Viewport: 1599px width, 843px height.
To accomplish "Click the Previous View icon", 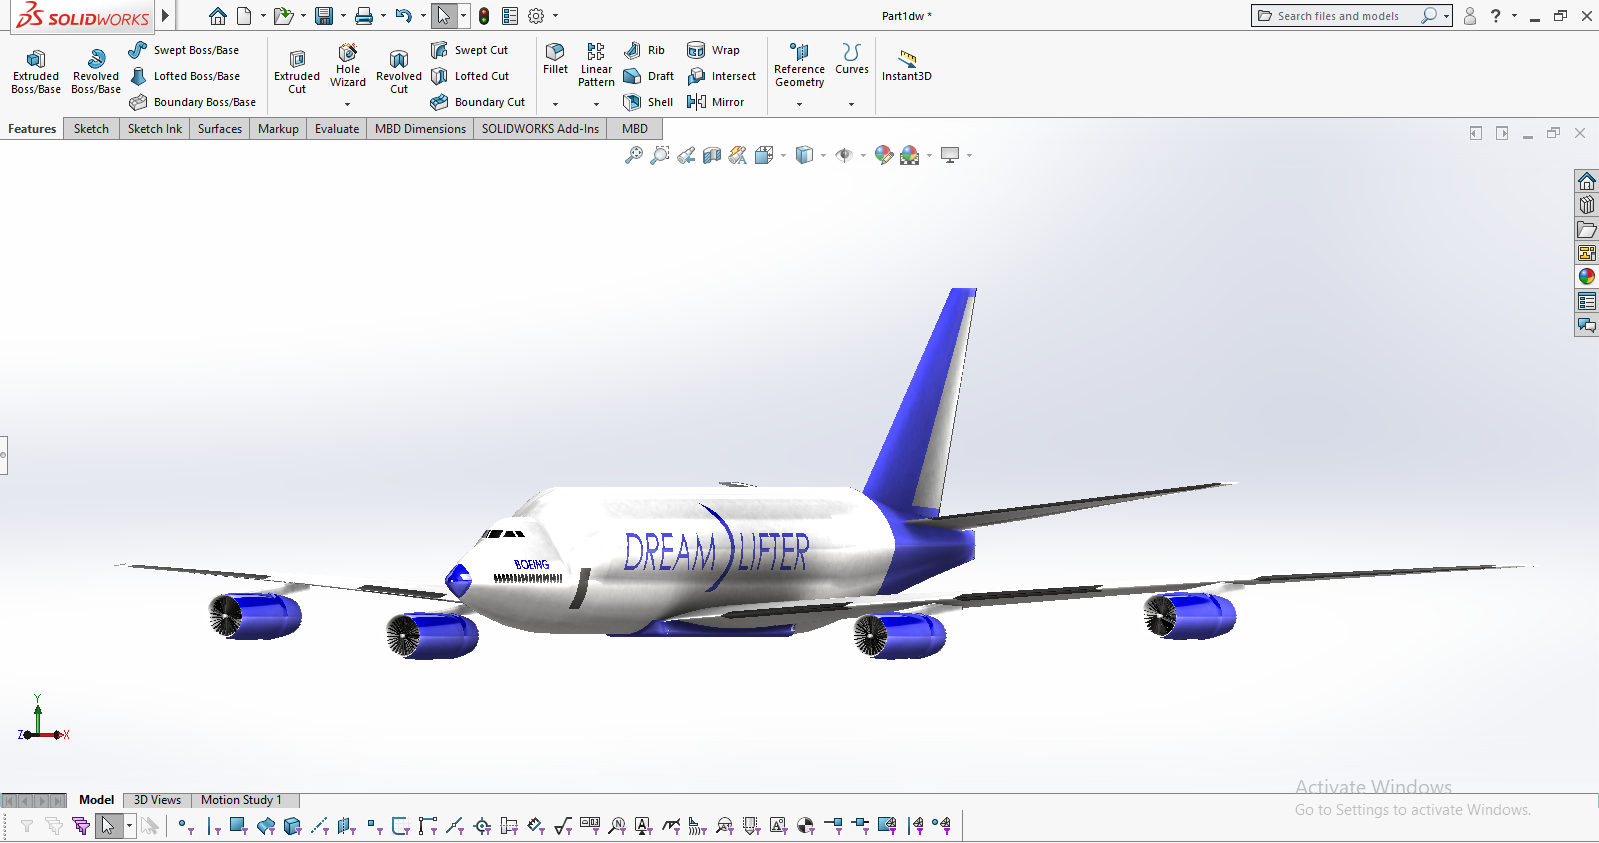I will (x=686, y=155).
